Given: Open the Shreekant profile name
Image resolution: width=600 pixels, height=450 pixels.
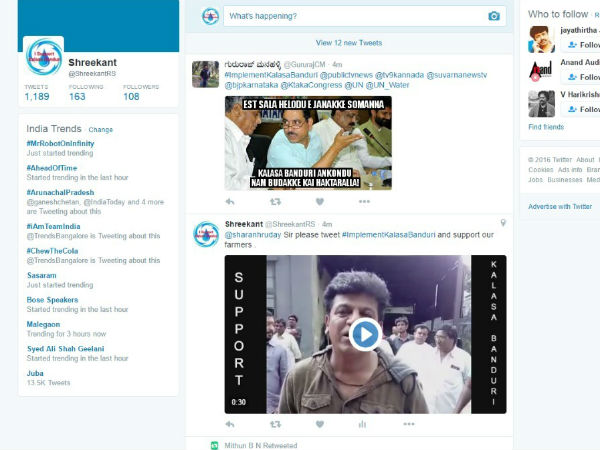Looking at the screenshot, I should pos(92,62).
